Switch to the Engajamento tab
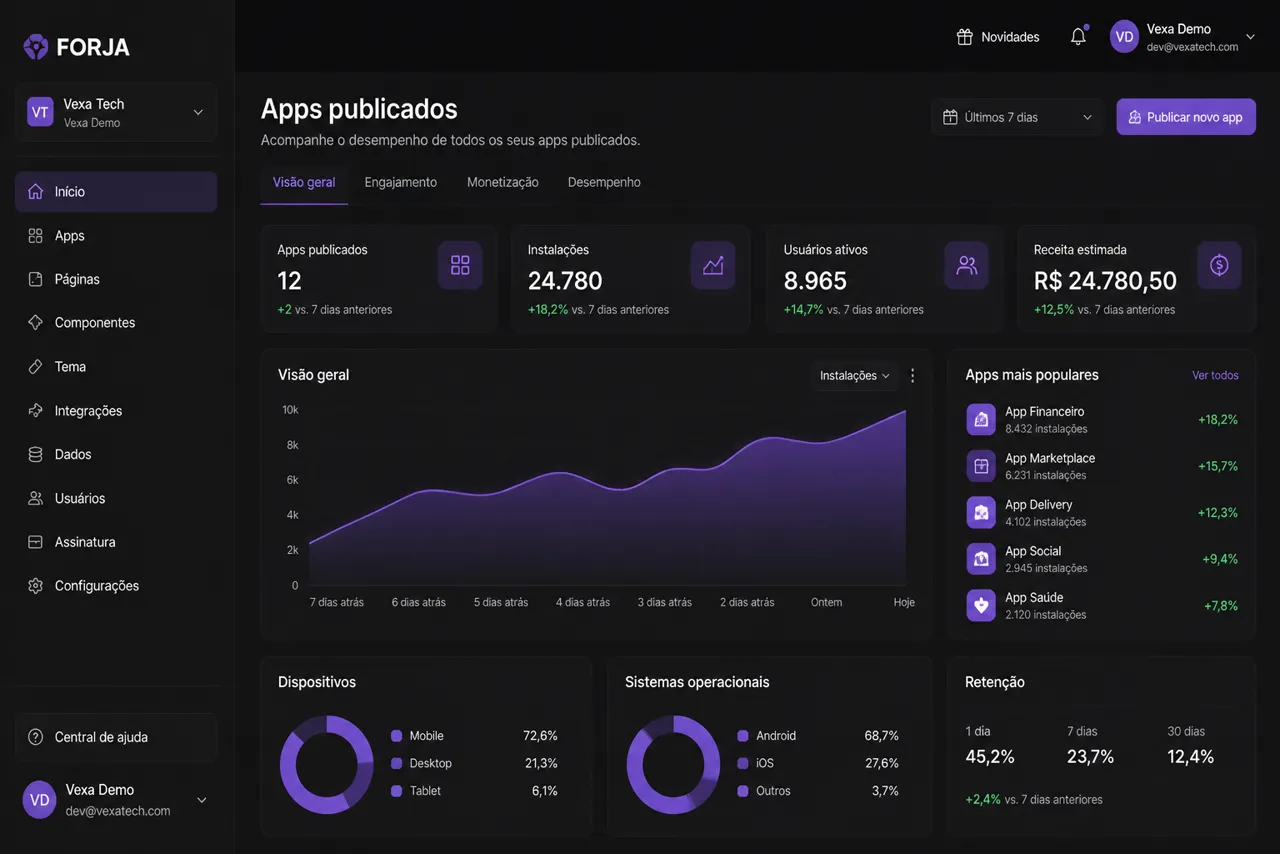This screenshot has width=1280, height=854. point(400,183)
